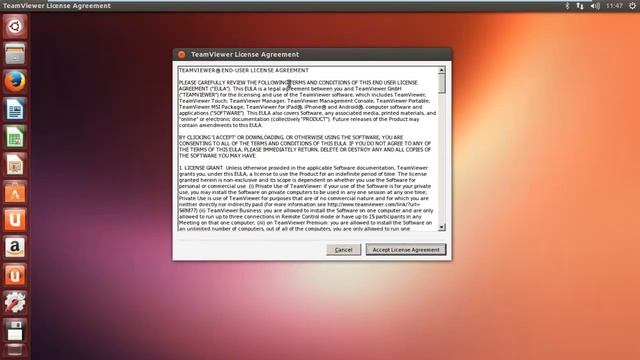640x360 pixels.
Task: Open Ubuntu Software Center from the launcher
Action: click(x=15, y=192)
